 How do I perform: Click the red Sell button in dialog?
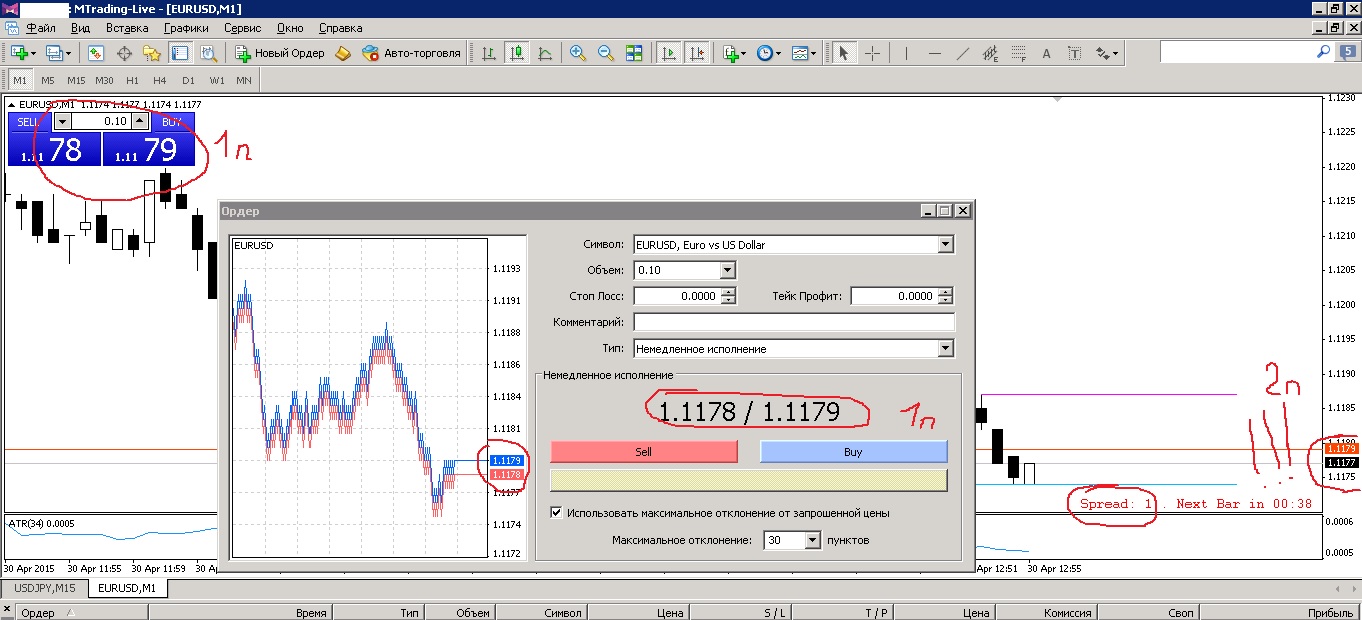pyautogui.click(x=643, y=452)
